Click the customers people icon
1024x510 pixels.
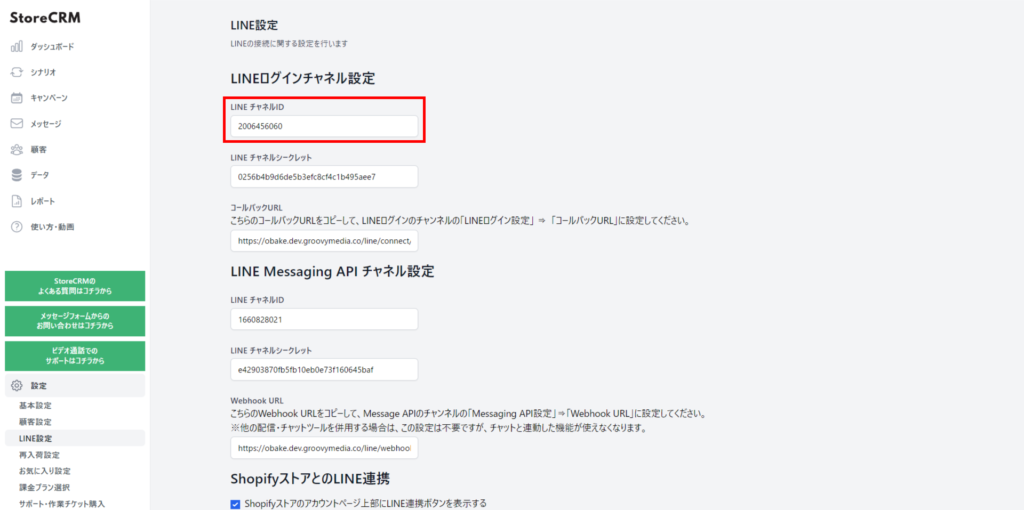click(17, 150)
